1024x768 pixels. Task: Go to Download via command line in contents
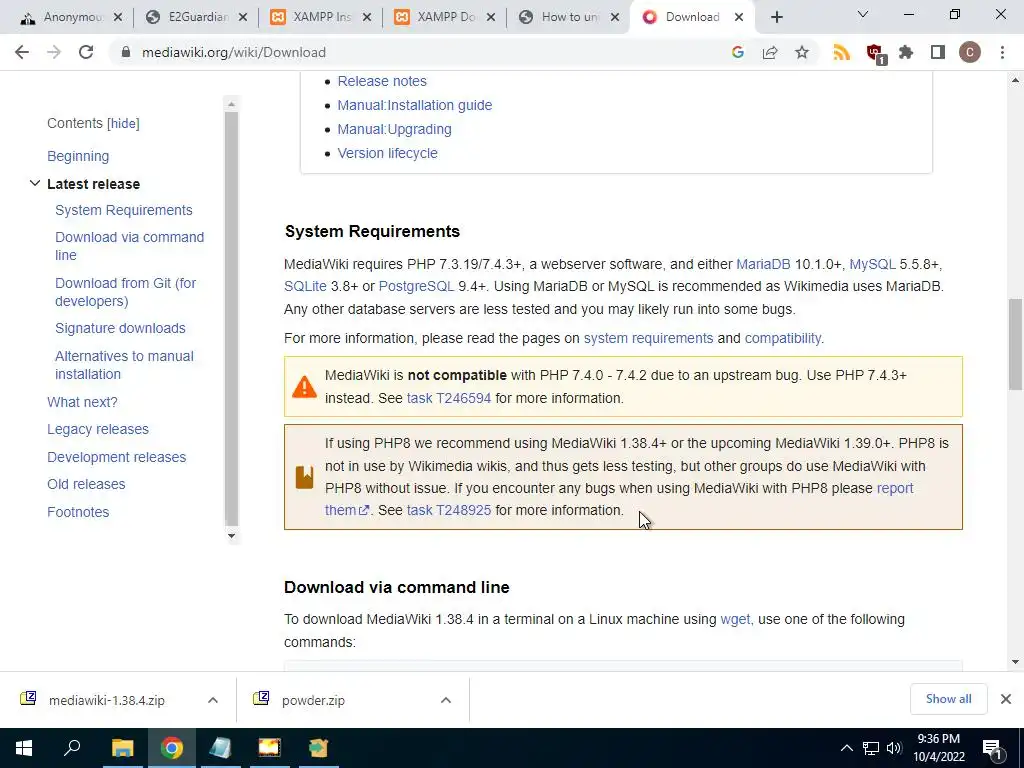click(129, 246)
